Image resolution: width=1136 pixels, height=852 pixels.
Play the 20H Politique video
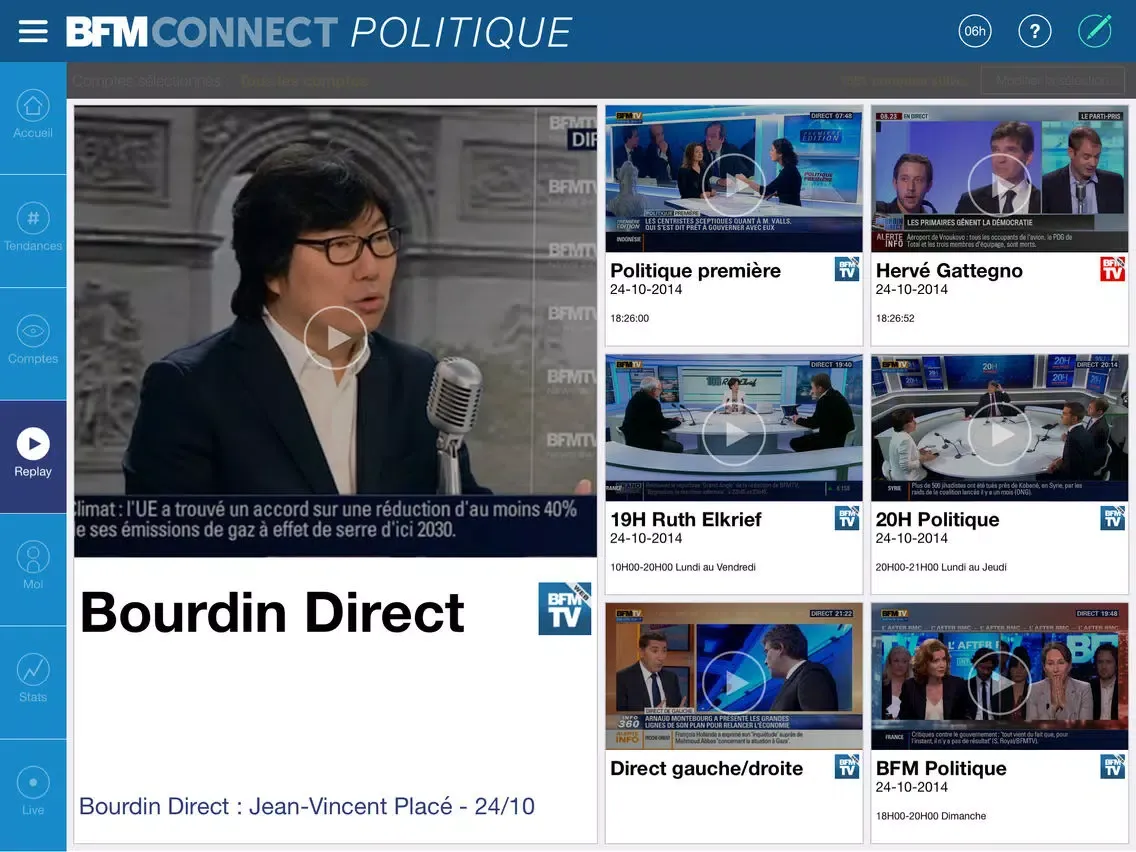999,433
